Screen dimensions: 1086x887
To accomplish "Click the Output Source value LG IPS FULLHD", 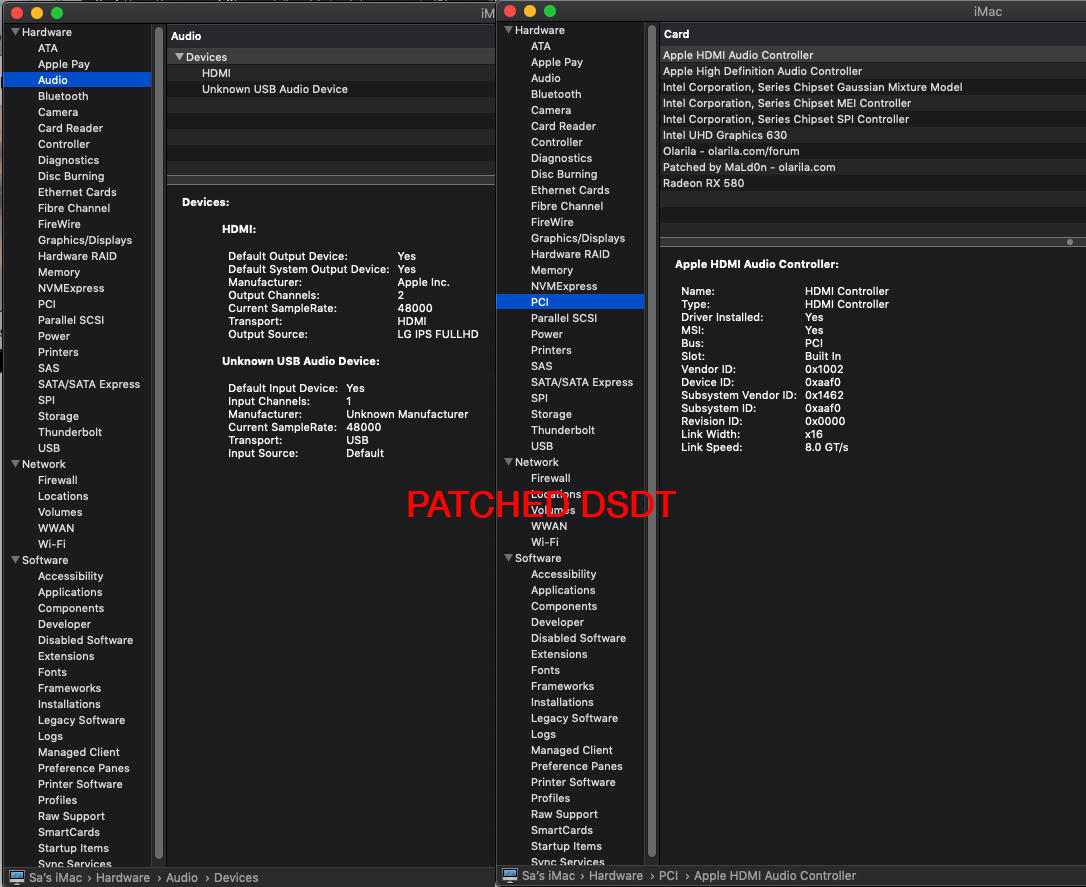I will [438, 334].
